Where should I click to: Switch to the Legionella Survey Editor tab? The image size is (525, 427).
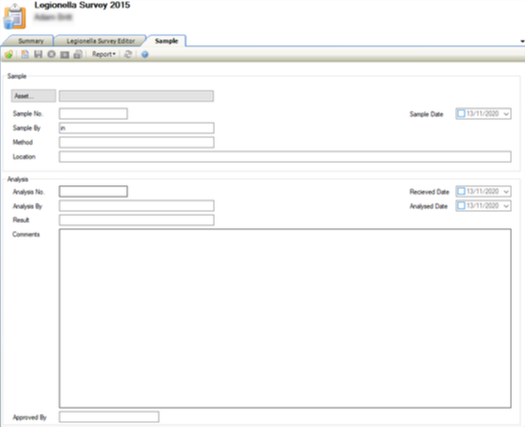[x=100, y=41]
